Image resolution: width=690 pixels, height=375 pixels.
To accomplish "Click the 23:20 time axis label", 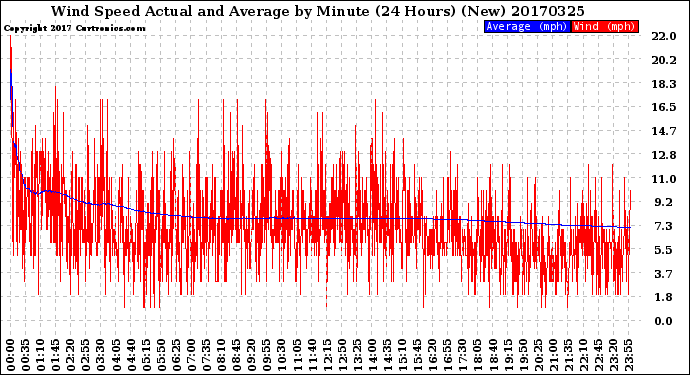I will (x=613, y=355).
